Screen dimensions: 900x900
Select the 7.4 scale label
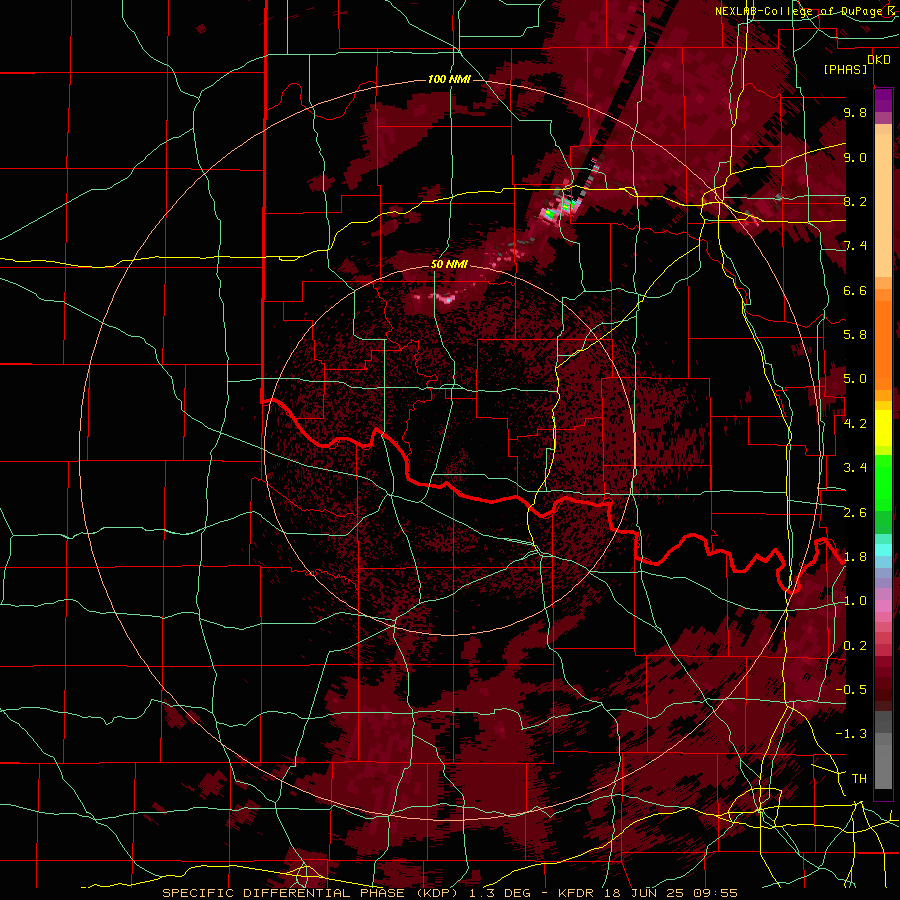pyautogui.click(x=855, y=246)
